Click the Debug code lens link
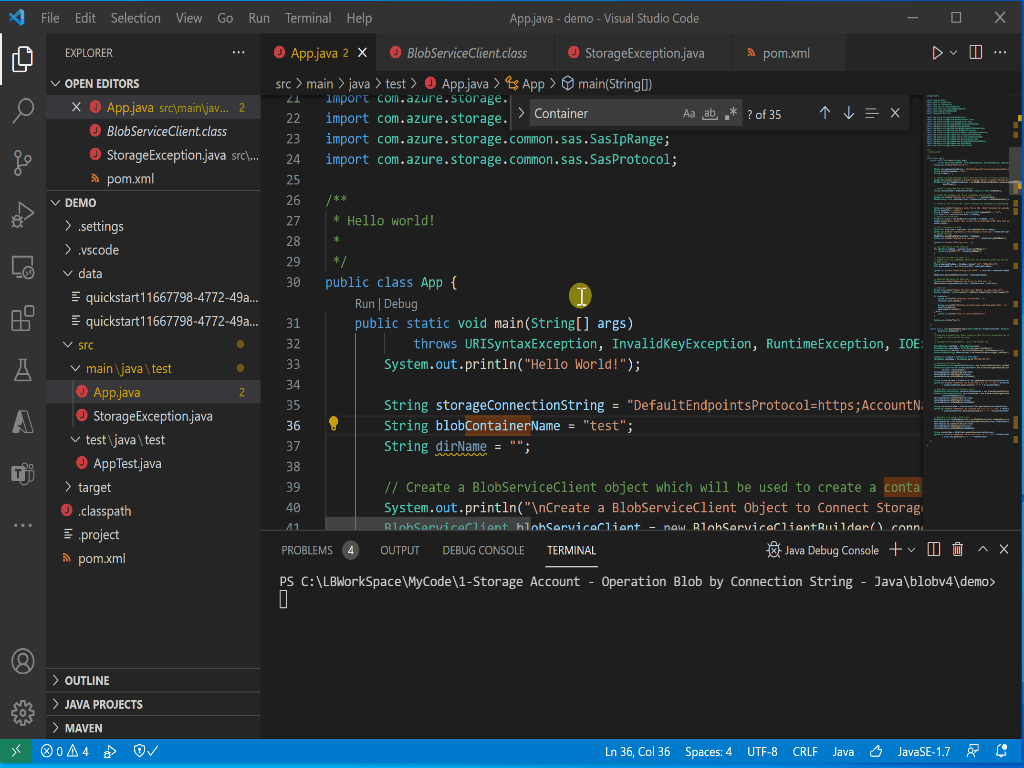The image size is (1024, 768). click(401, 303)
